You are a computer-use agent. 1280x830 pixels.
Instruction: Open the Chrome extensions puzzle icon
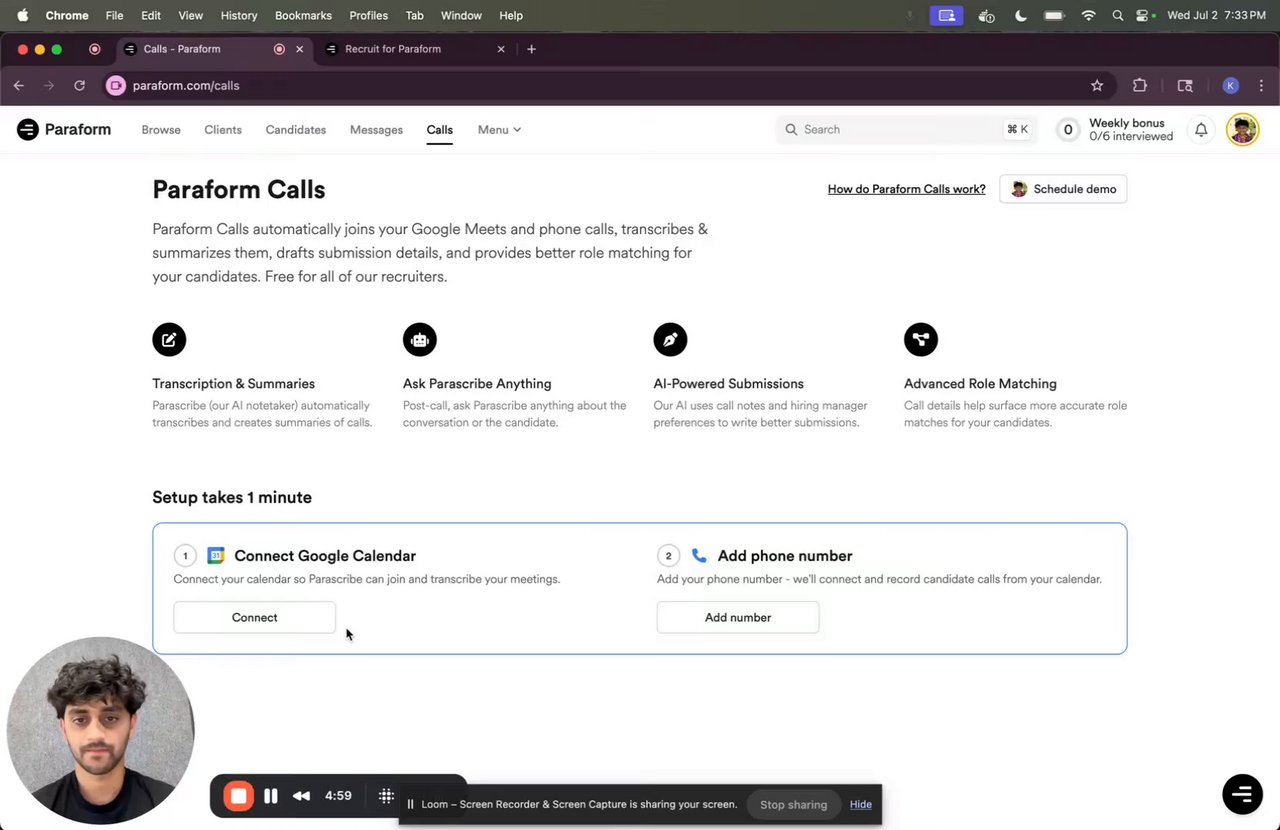[1140, 86]
